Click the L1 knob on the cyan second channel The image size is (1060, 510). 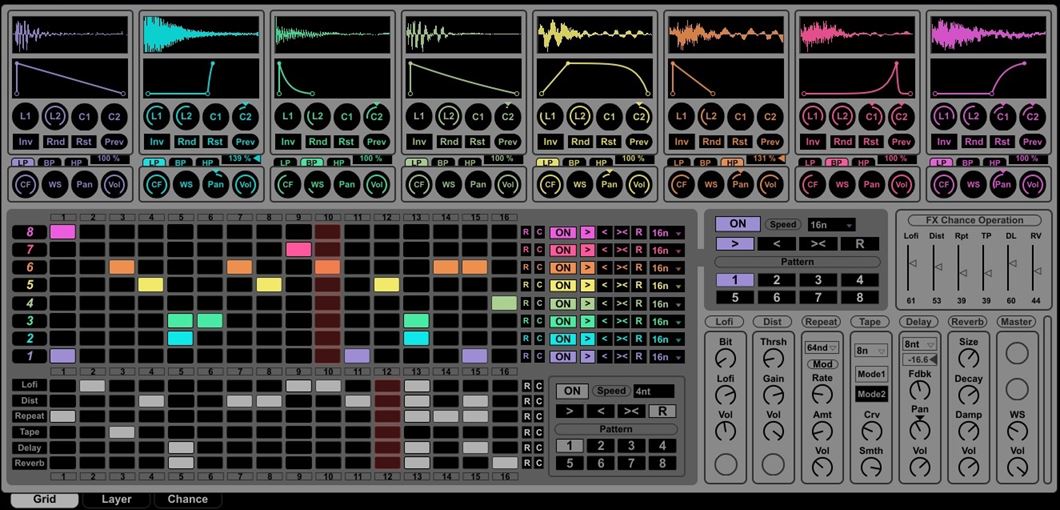pyautogui.click(x=156, y=117)
